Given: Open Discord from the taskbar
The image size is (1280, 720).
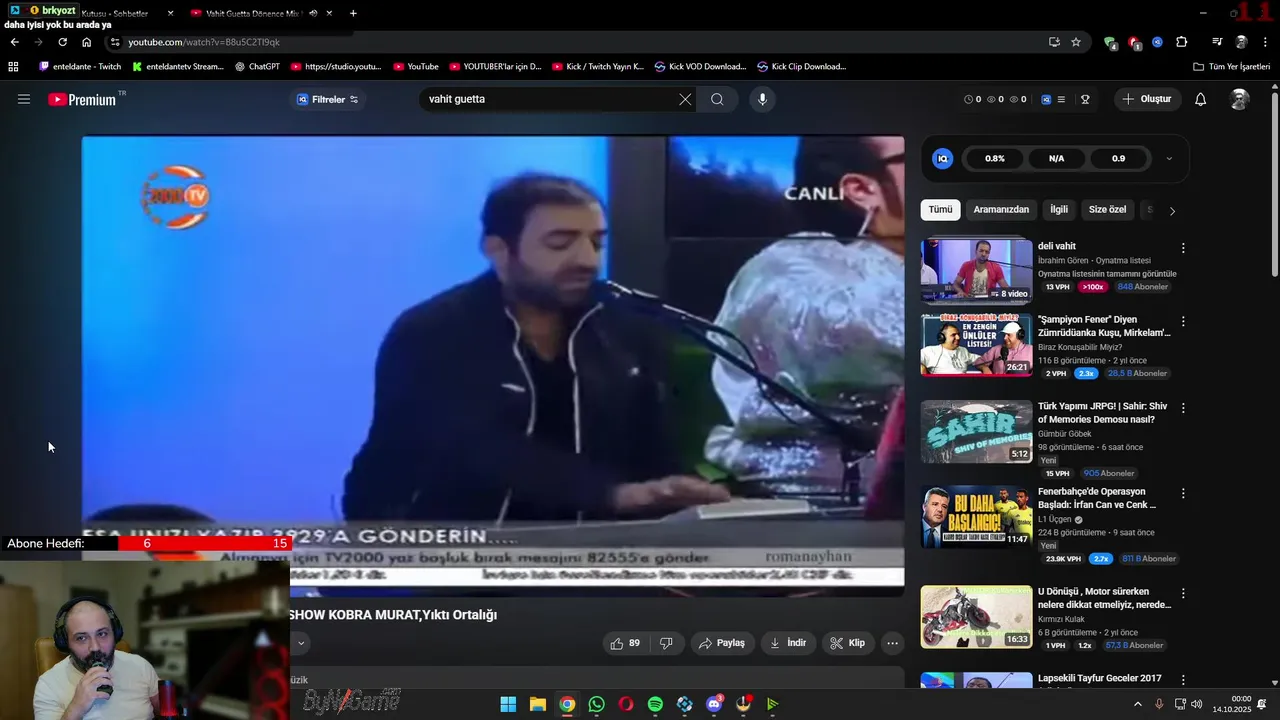Looking at the screenshot, I should [714, 704].
